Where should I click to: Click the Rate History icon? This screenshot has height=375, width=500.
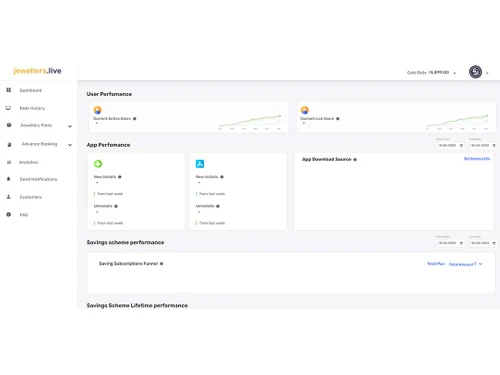[x=8, y=108]
